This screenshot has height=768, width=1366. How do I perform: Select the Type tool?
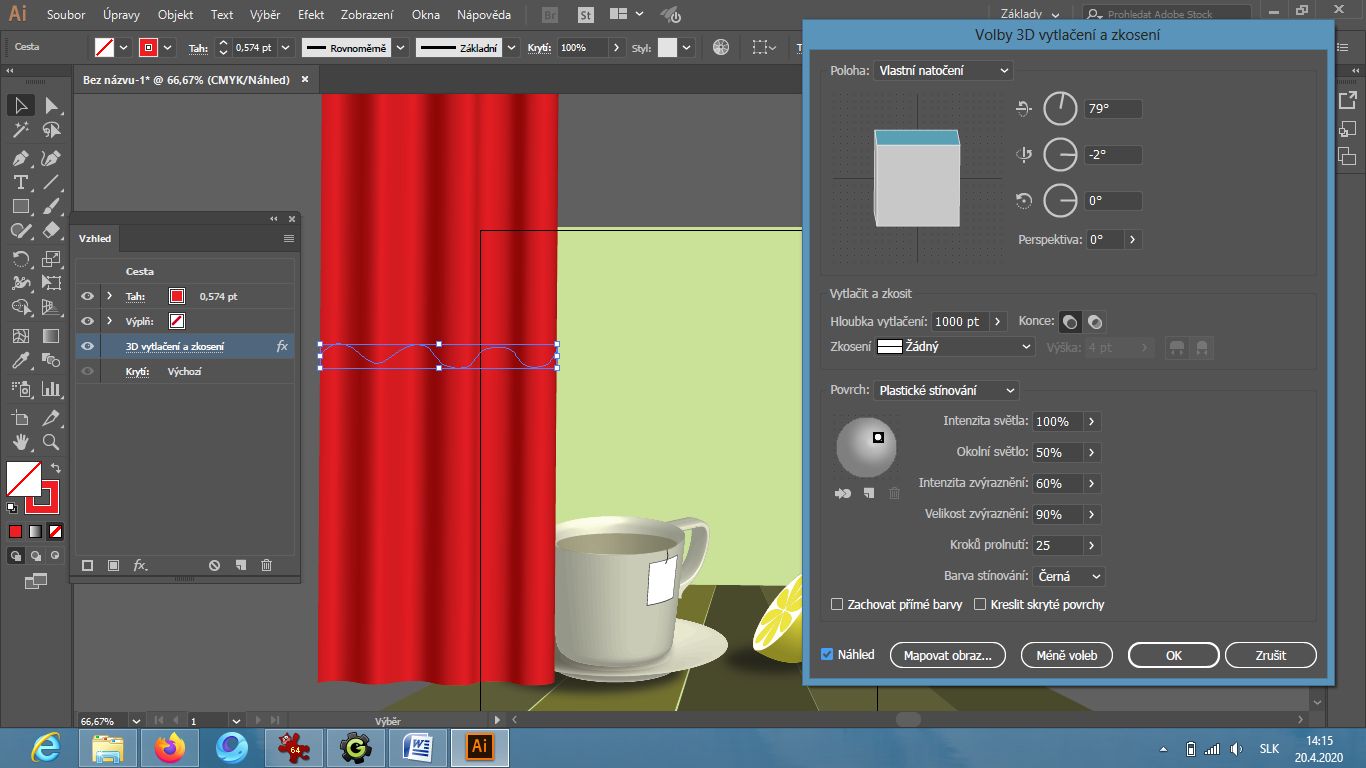[x=20, y=182]
